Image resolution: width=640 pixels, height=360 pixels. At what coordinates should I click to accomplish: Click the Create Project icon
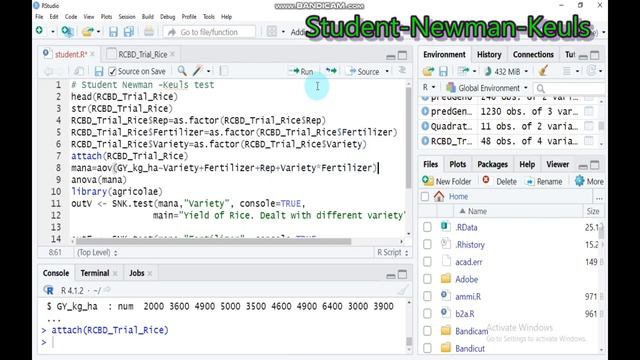coord(67,31)
